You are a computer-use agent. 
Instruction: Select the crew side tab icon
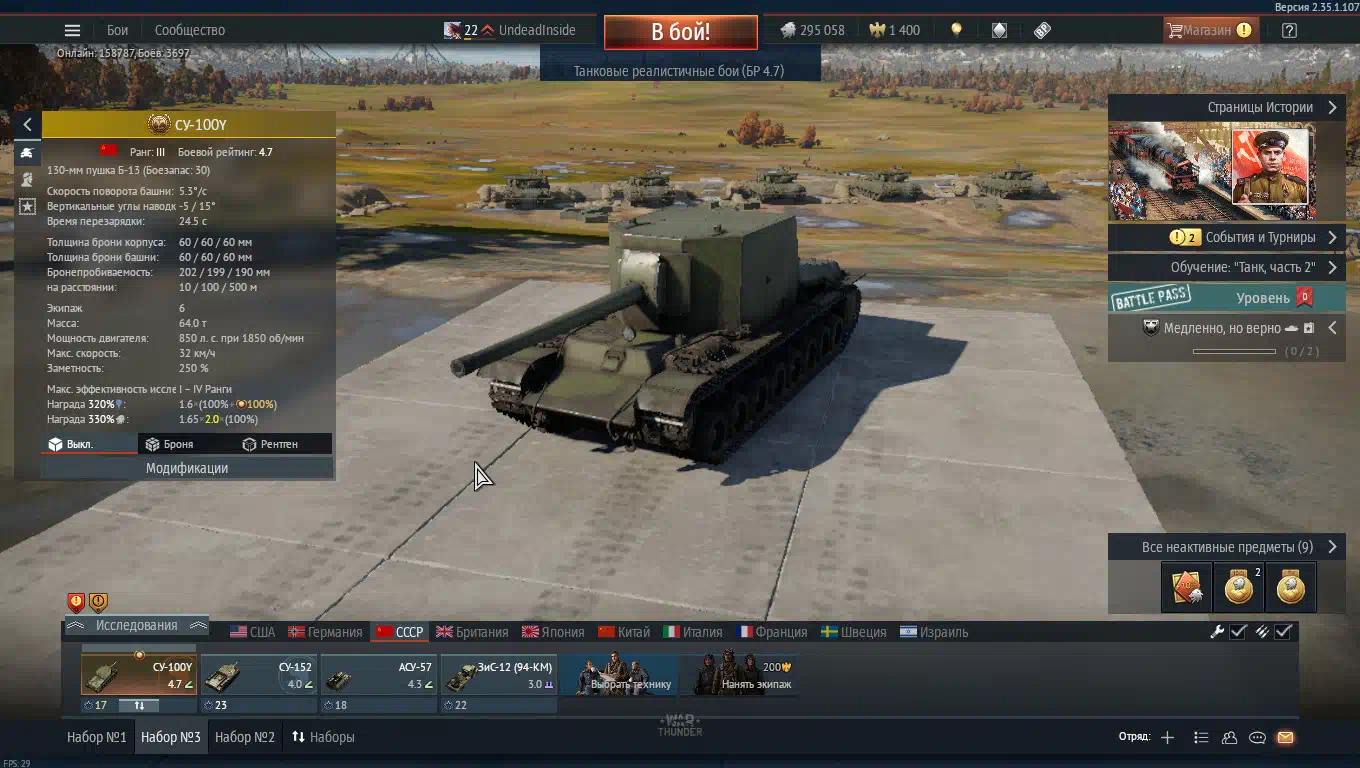[x=27, y=179]
